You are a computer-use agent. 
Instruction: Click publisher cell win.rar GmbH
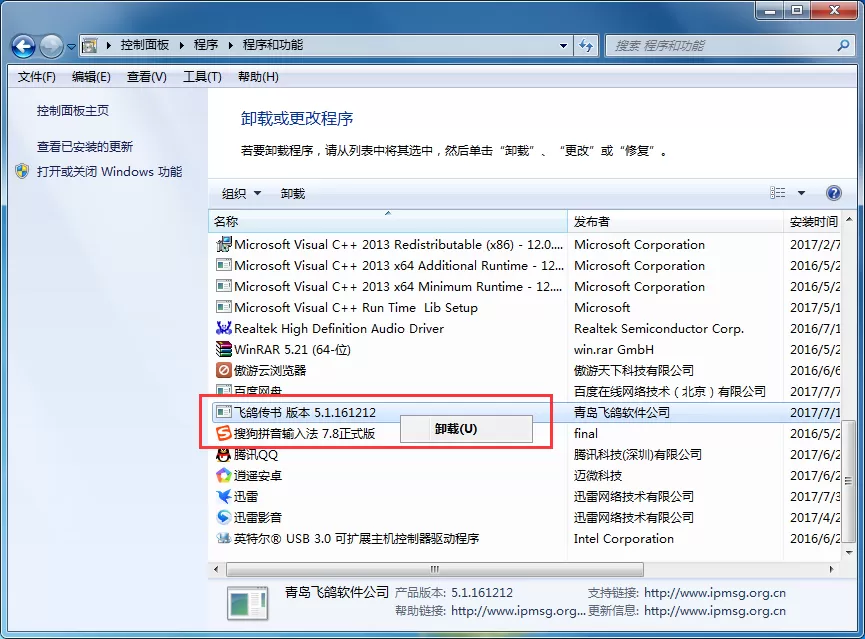613,349
